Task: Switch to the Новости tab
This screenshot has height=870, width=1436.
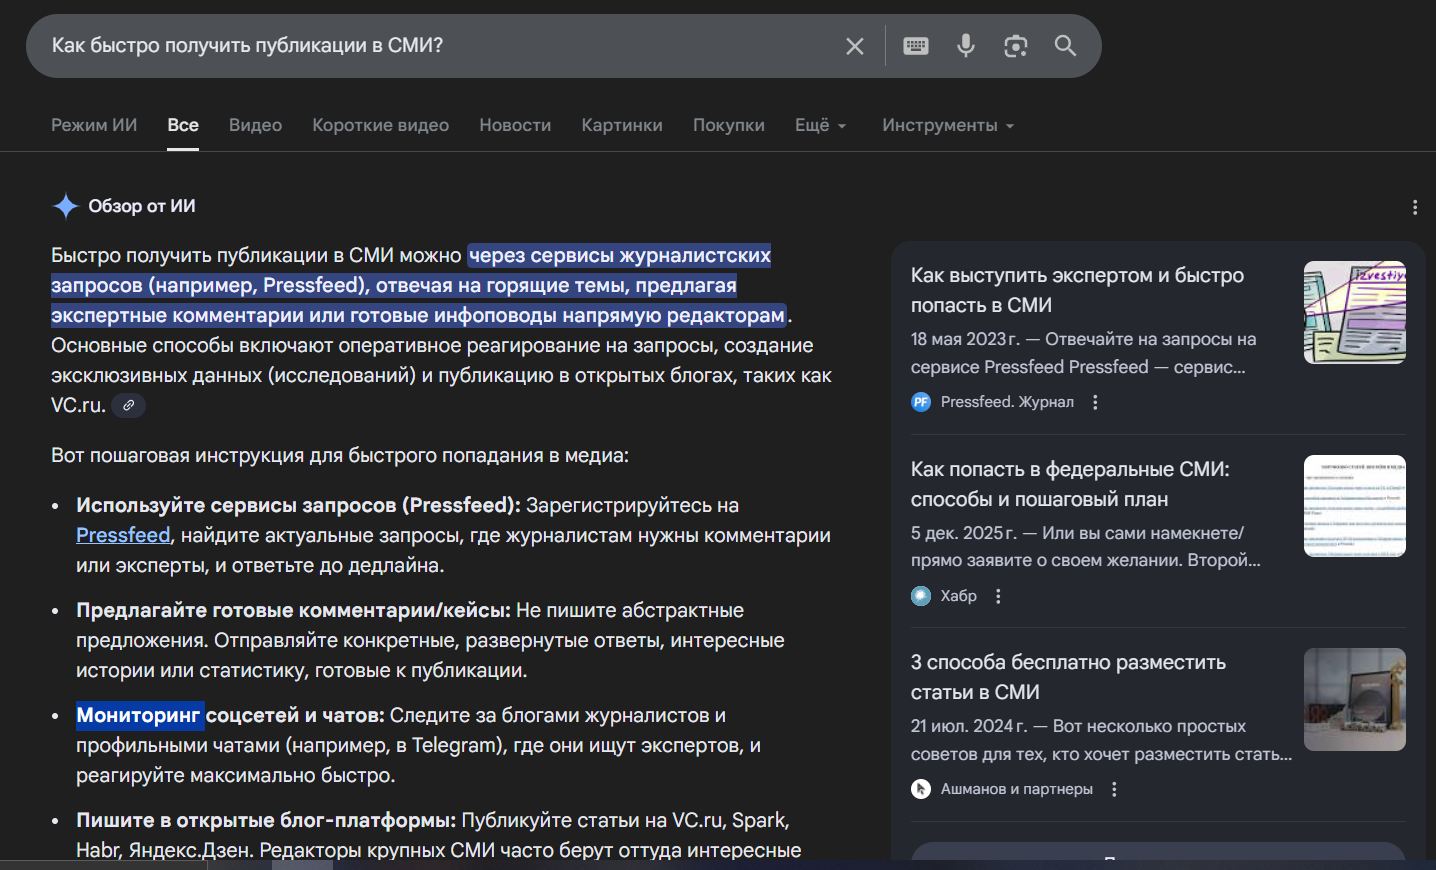Action: [515, 125]
